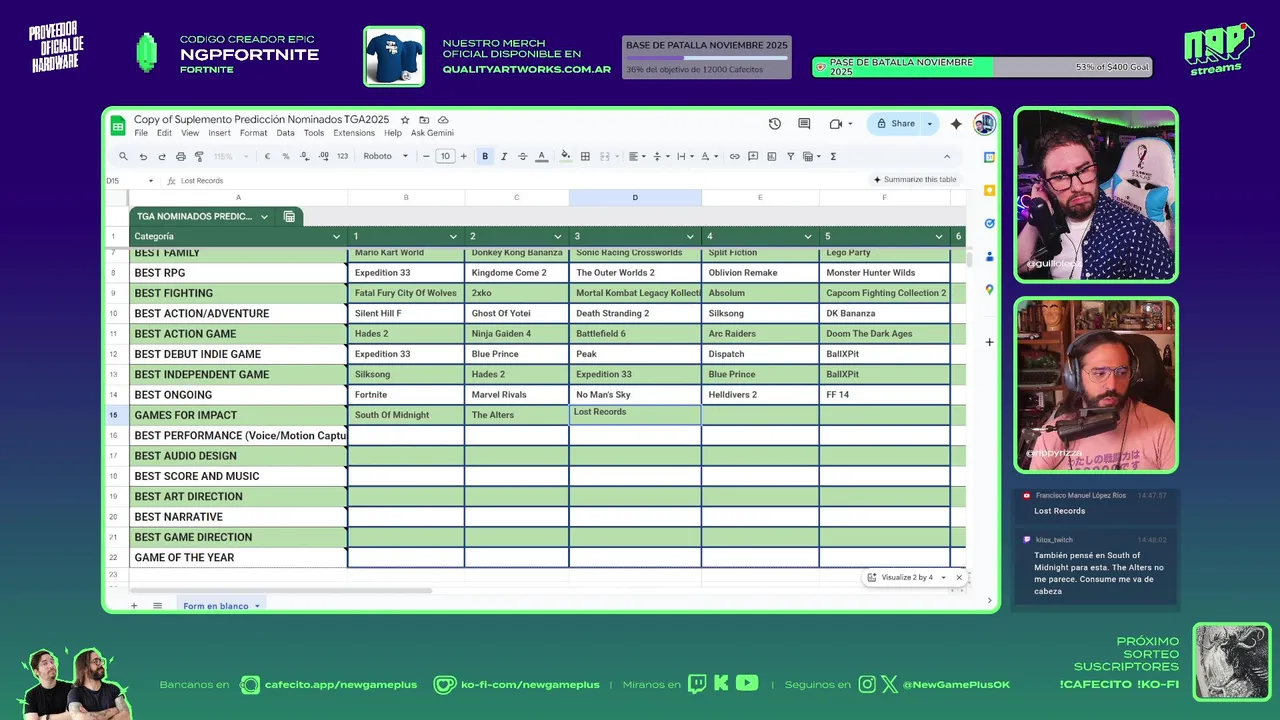Click the search menus magnifier

pyautogui.click(x=123, y=156)
